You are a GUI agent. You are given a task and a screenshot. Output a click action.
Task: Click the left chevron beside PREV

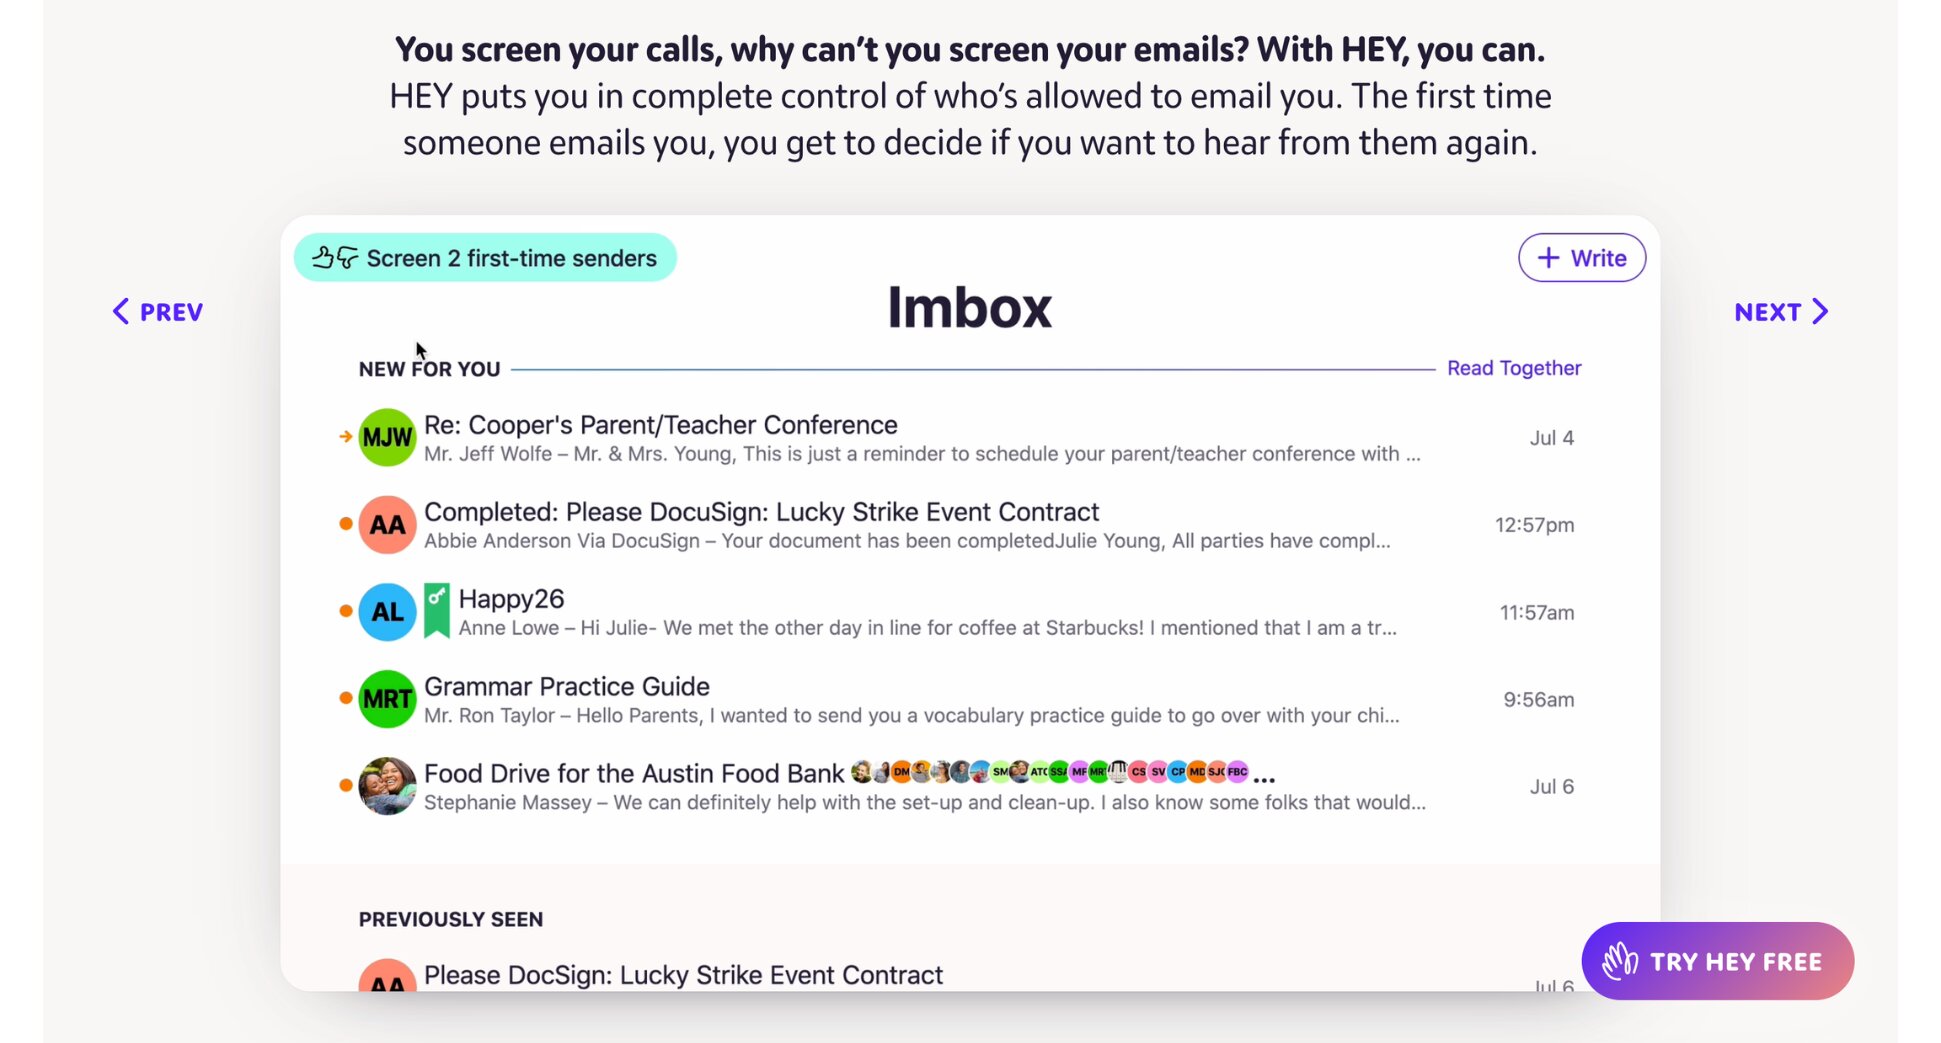click(121, 312)
